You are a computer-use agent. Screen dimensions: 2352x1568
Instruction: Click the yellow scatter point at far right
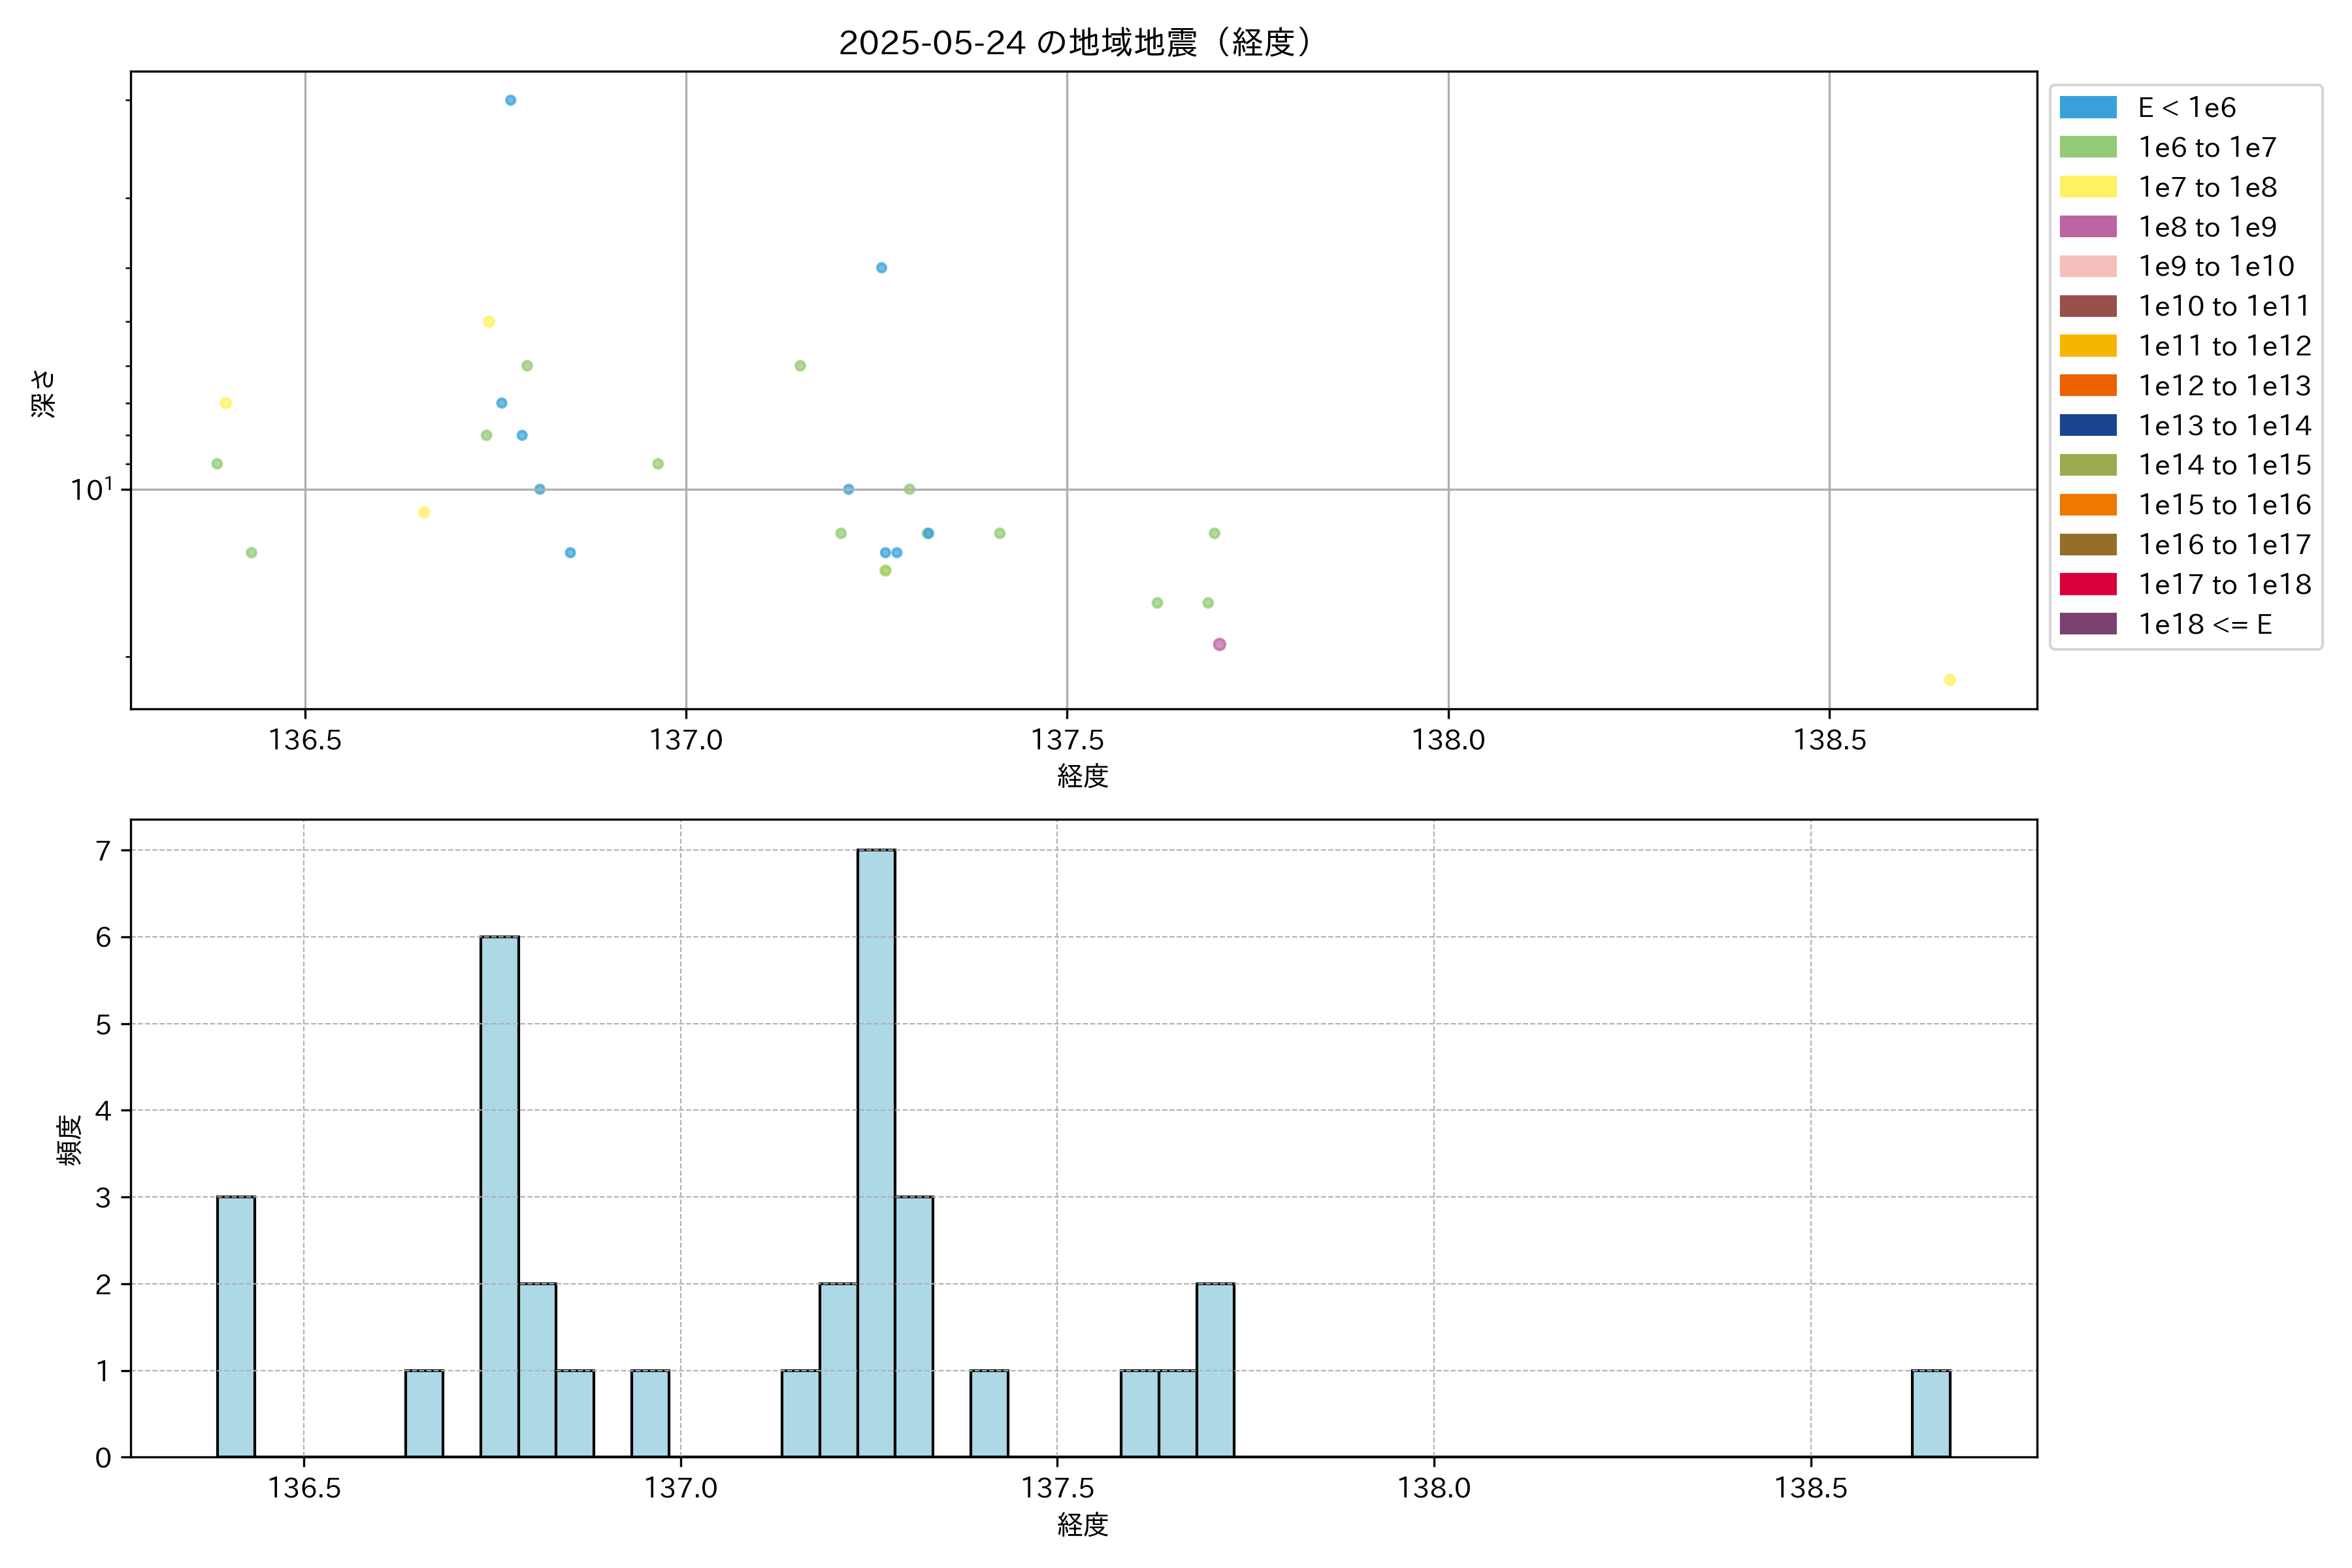coord(1949,680)
